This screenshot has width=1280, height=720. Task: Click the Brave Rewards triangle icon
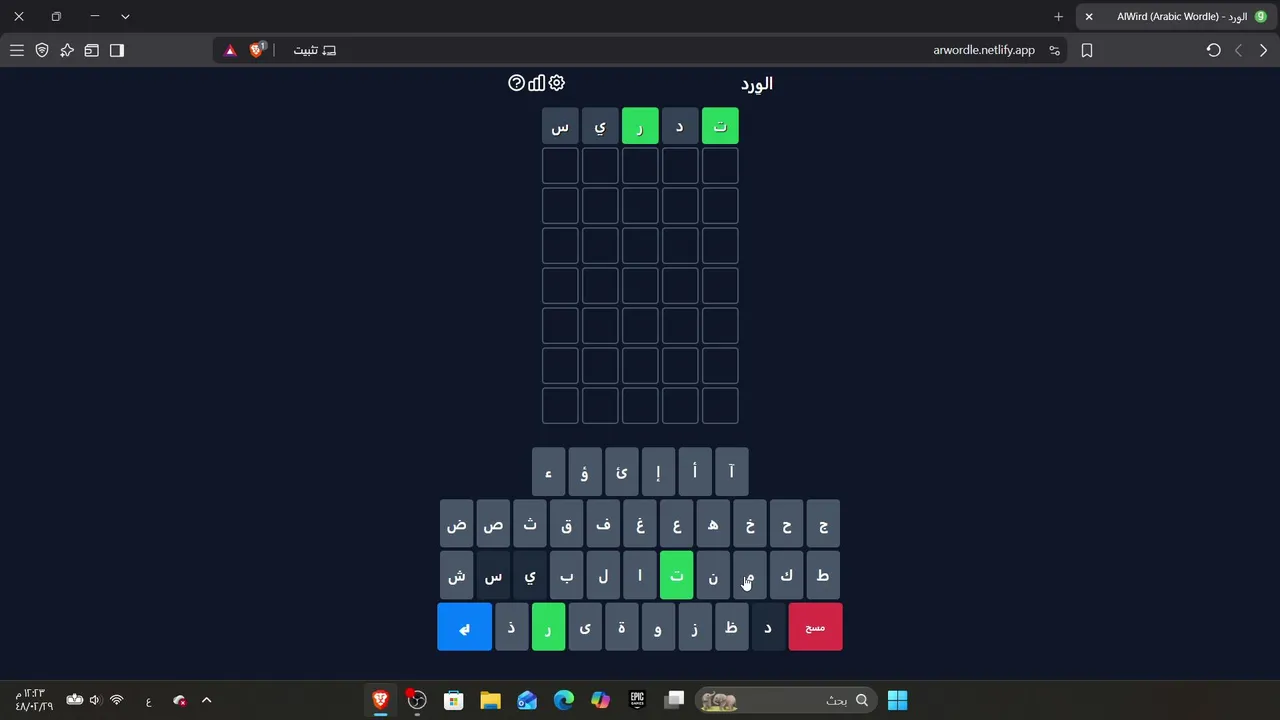(x=230, y=50)
